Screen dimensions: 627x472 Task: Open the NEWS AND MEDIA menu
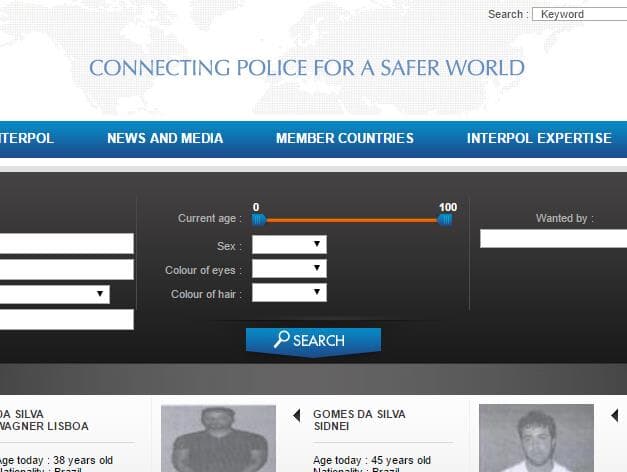tap(165, 138)
